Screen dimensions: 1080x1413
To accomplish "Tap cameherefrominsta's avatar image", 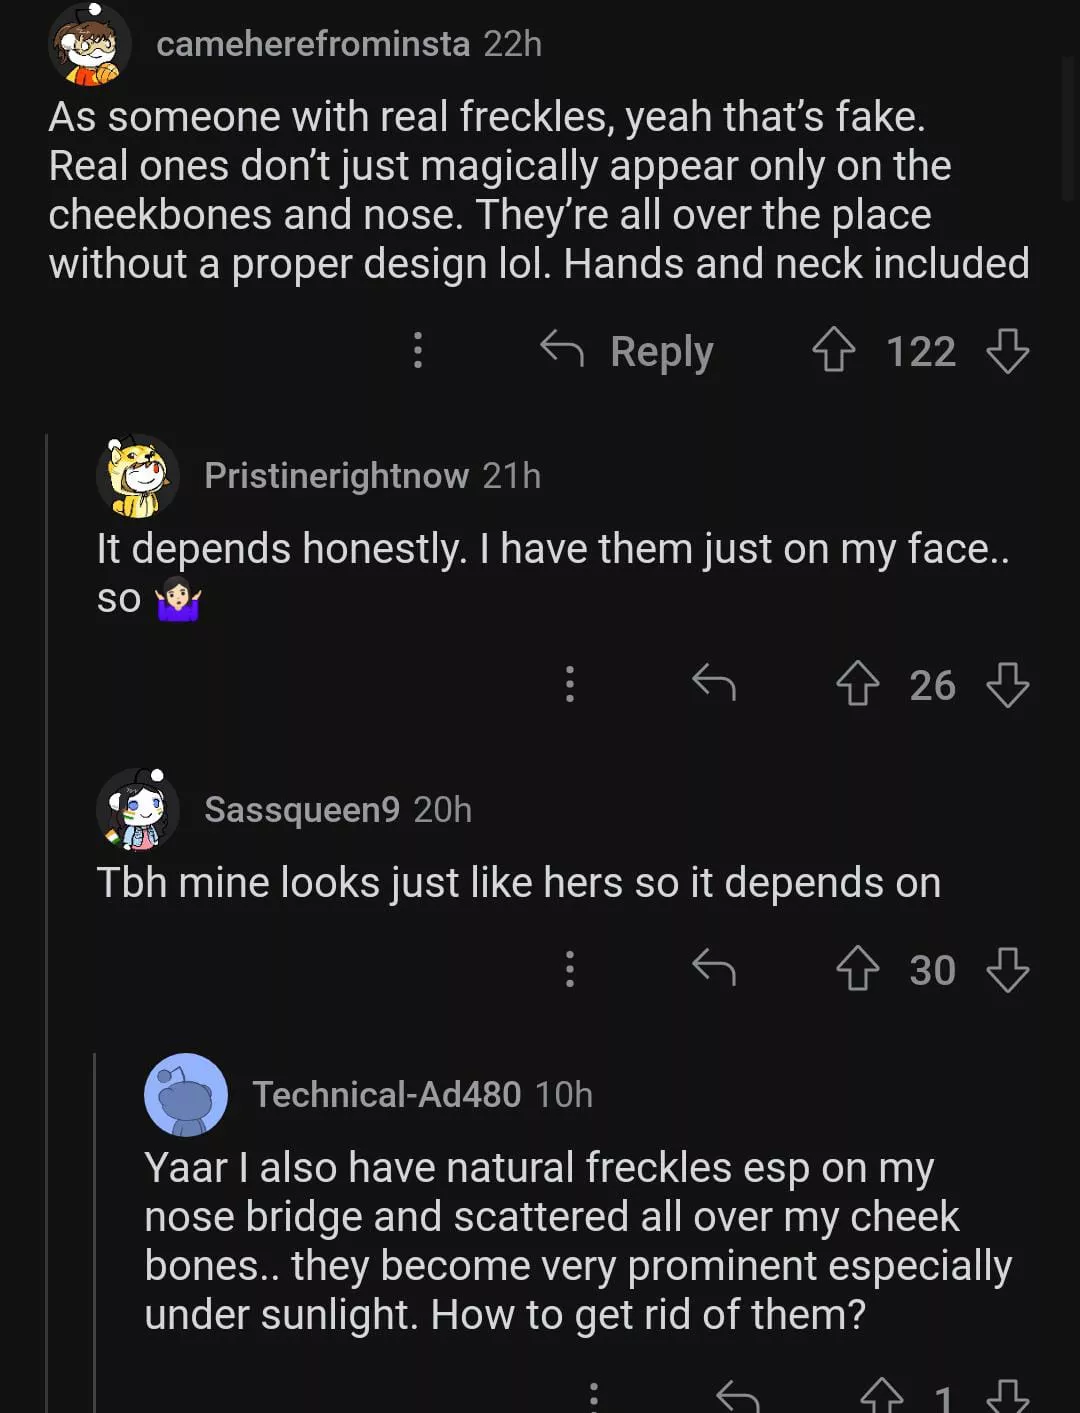I will (90, 46).
